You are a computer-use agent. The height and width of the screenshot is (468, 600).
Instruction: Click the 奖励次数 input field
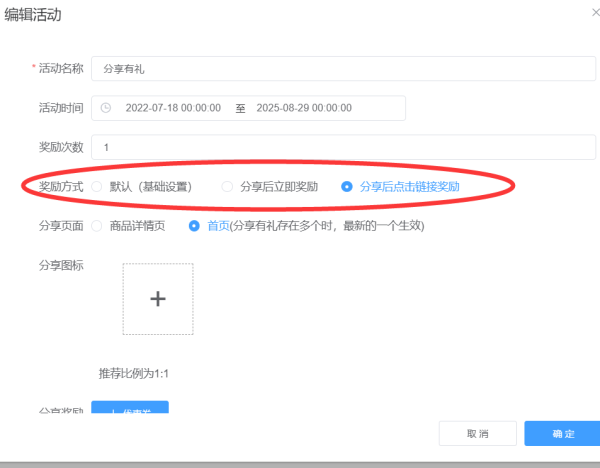342,147
